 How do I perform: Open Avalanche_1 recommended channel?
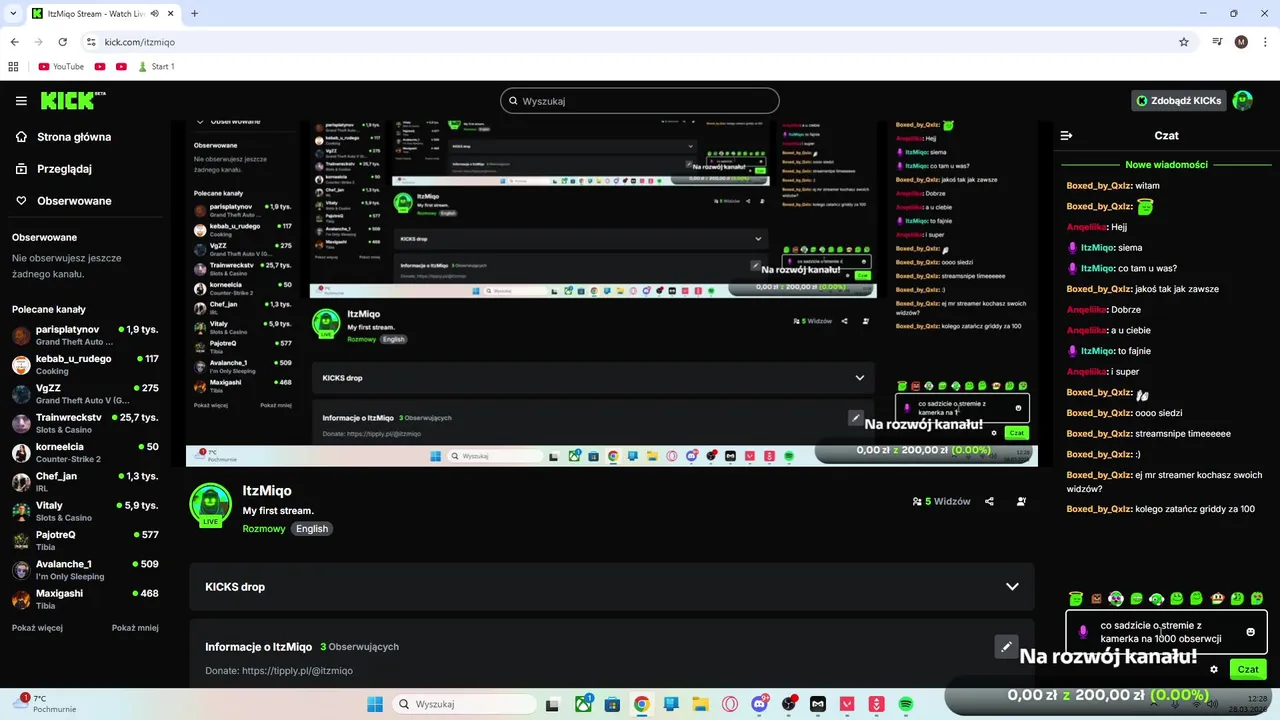85,570
